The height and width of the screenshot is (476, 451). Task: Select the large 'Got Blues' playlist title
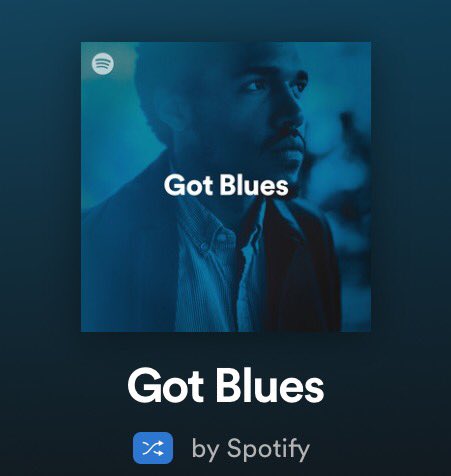coord(226,386)
